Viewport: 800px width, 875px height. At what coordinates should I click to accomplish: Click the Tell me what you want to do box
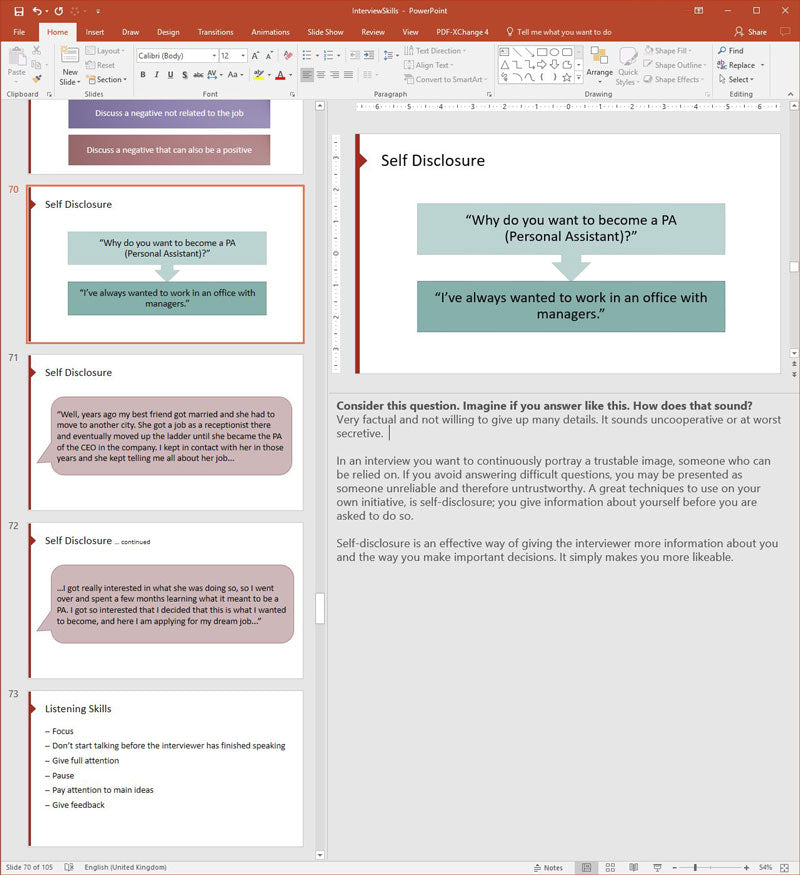point(558,32)
